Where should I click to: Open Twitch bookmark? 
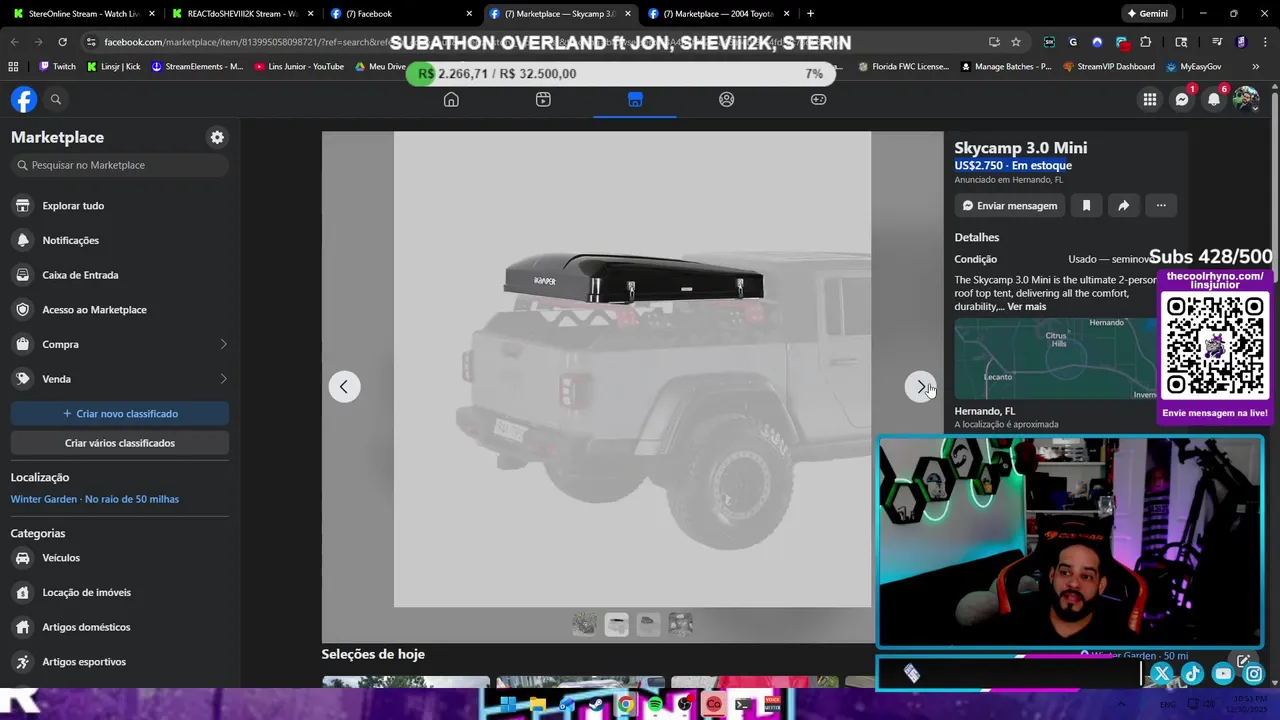pyautogui.click(x=57, y=66)
